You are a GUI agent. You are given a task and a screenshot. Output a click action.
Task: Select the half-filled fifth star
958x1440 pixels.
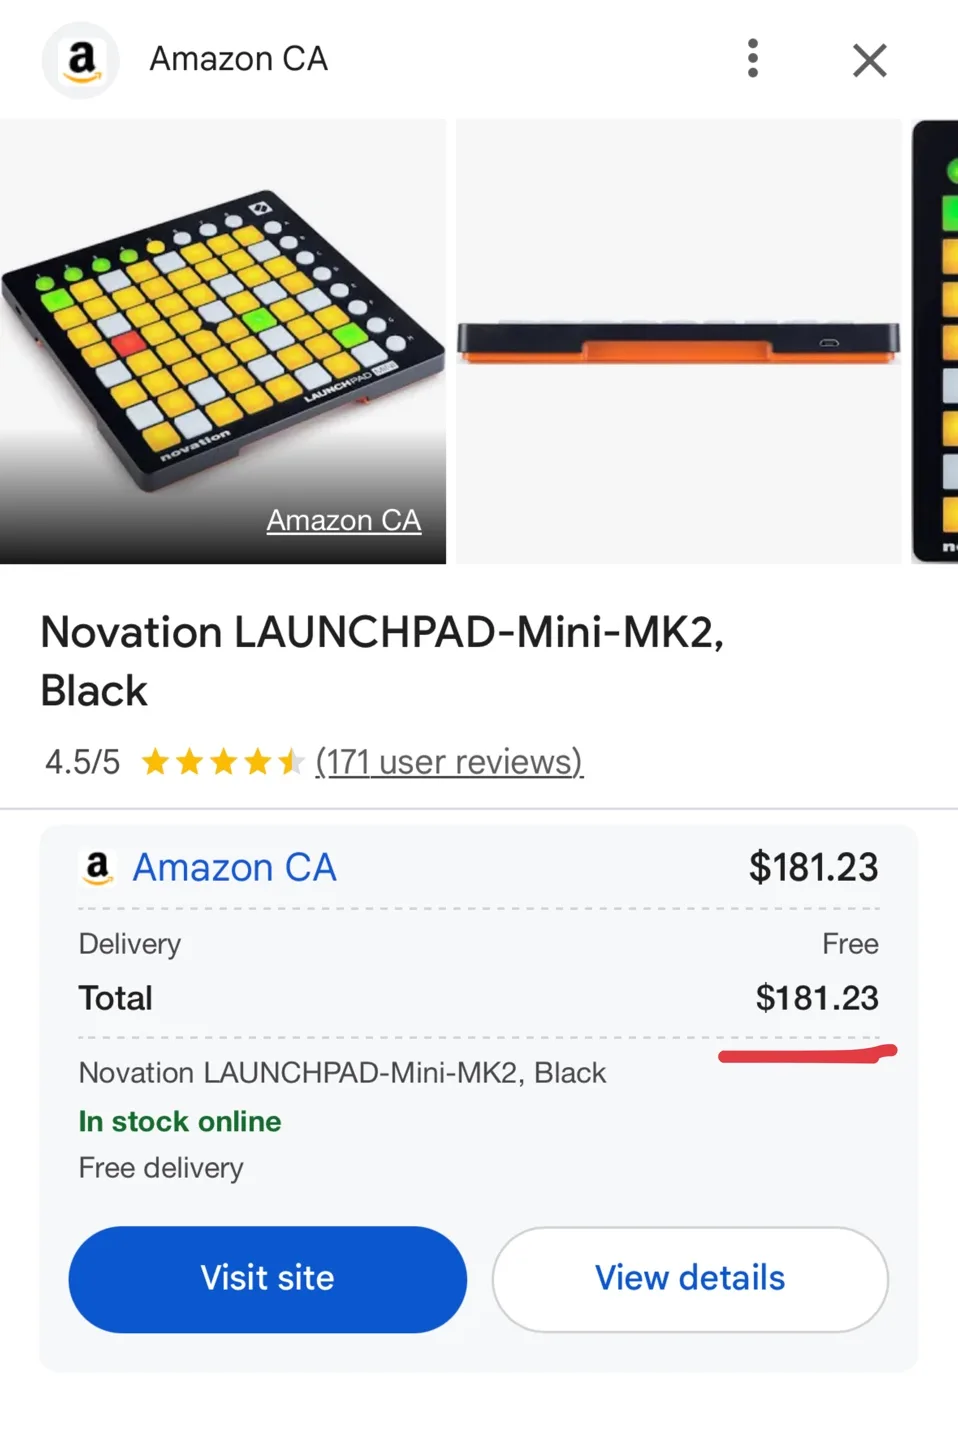[x=292, y=761]
